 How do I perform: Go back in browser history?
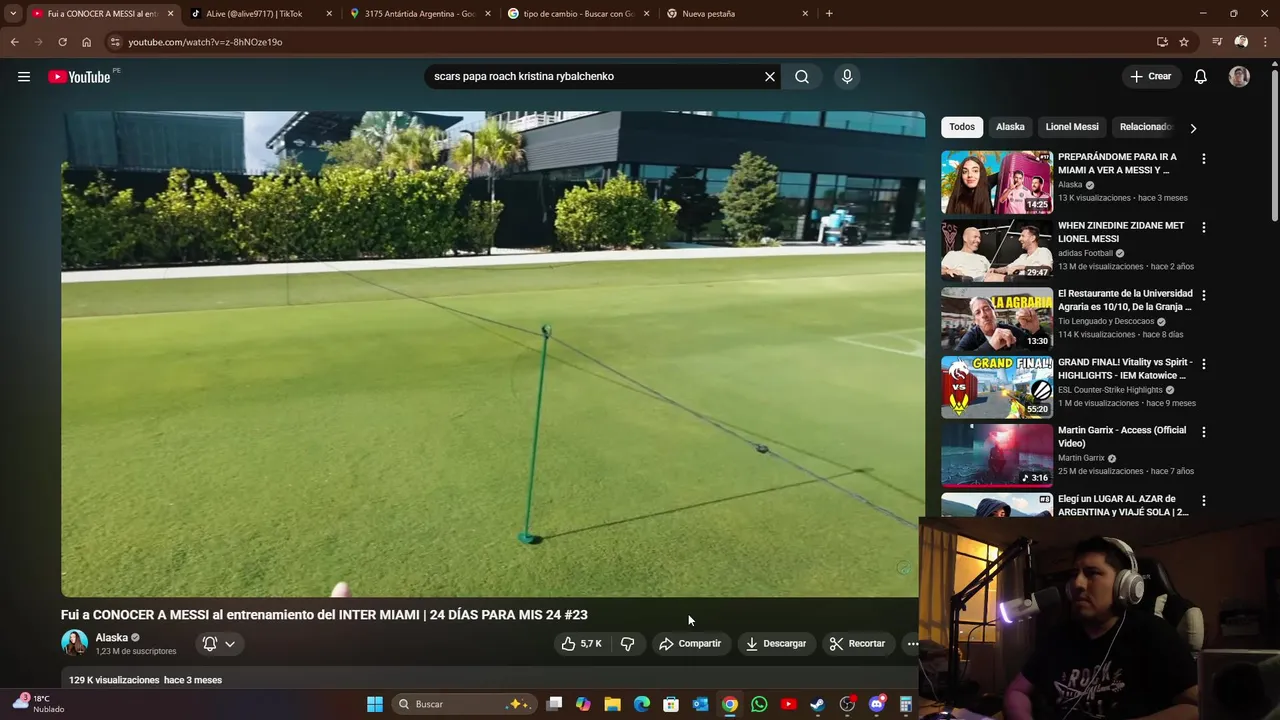click(14, 42)
